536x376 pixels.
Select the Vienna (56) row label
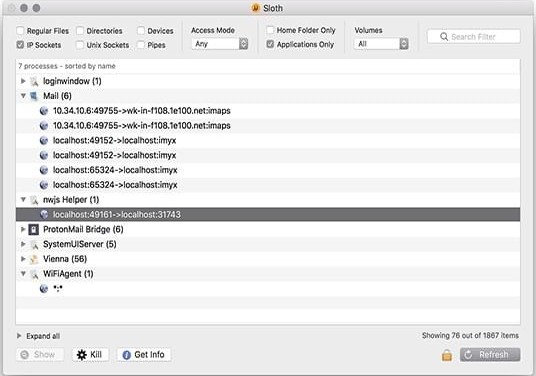[65, 259]
